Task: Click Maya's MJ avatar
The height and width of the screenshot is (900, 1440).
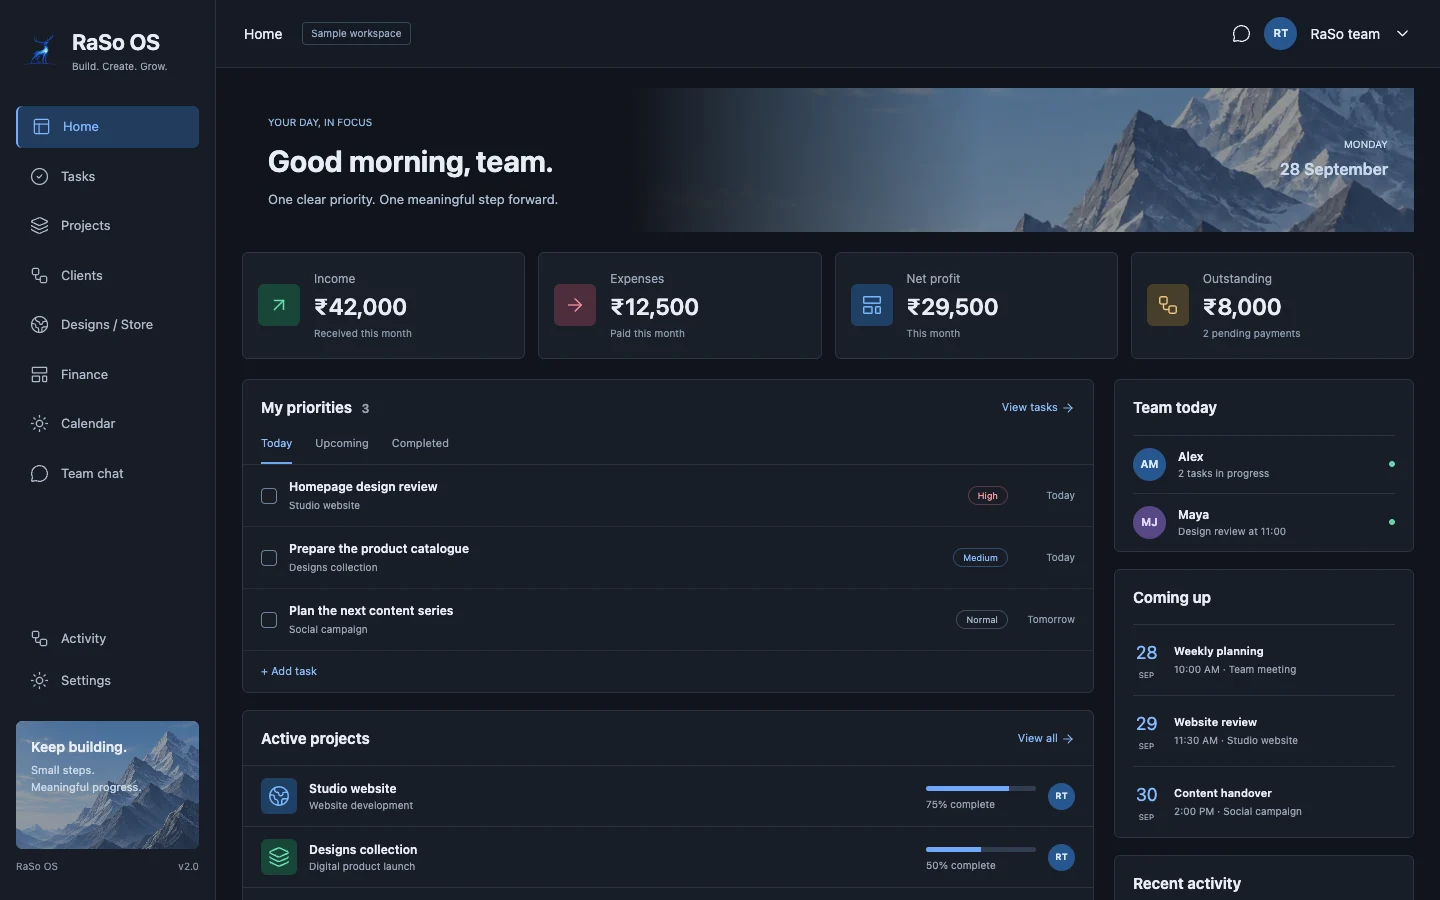Action: [x=1149, y=522]
